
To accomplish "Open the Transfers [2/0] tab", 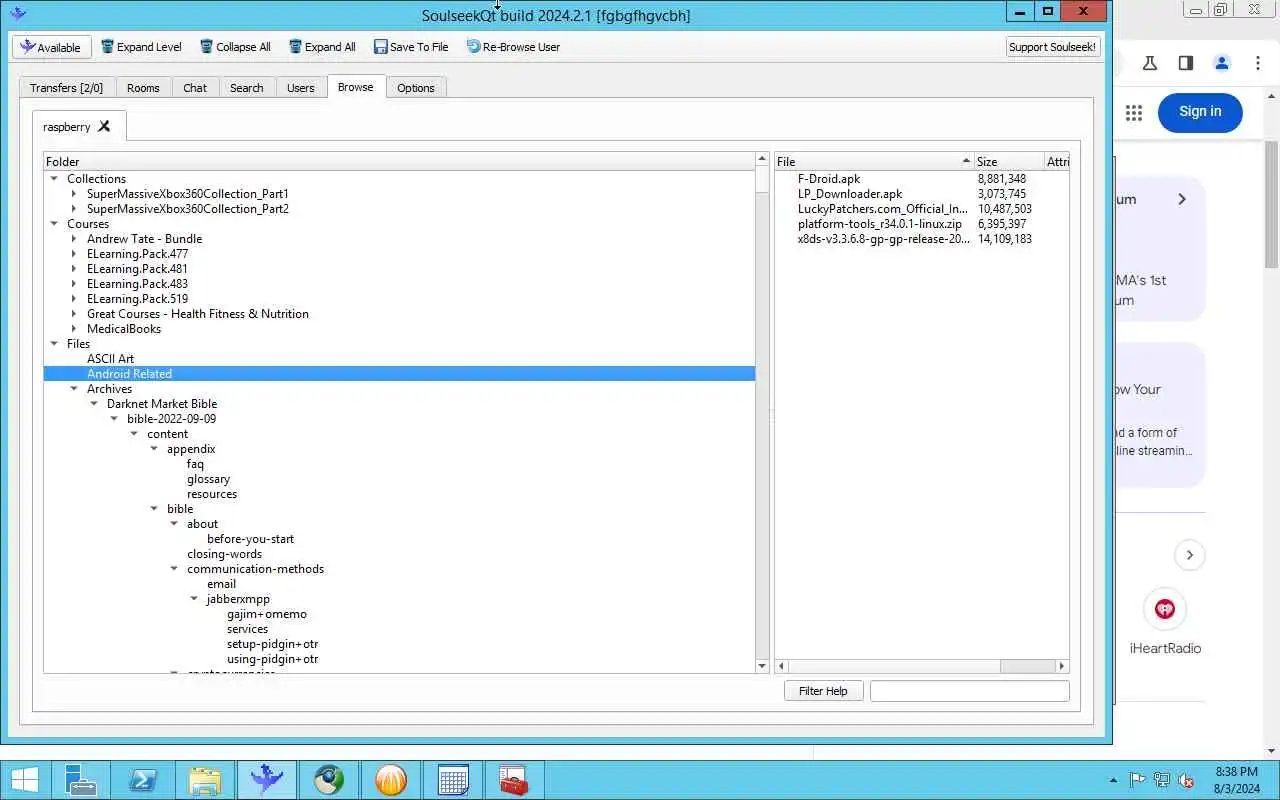I will 66,88.
